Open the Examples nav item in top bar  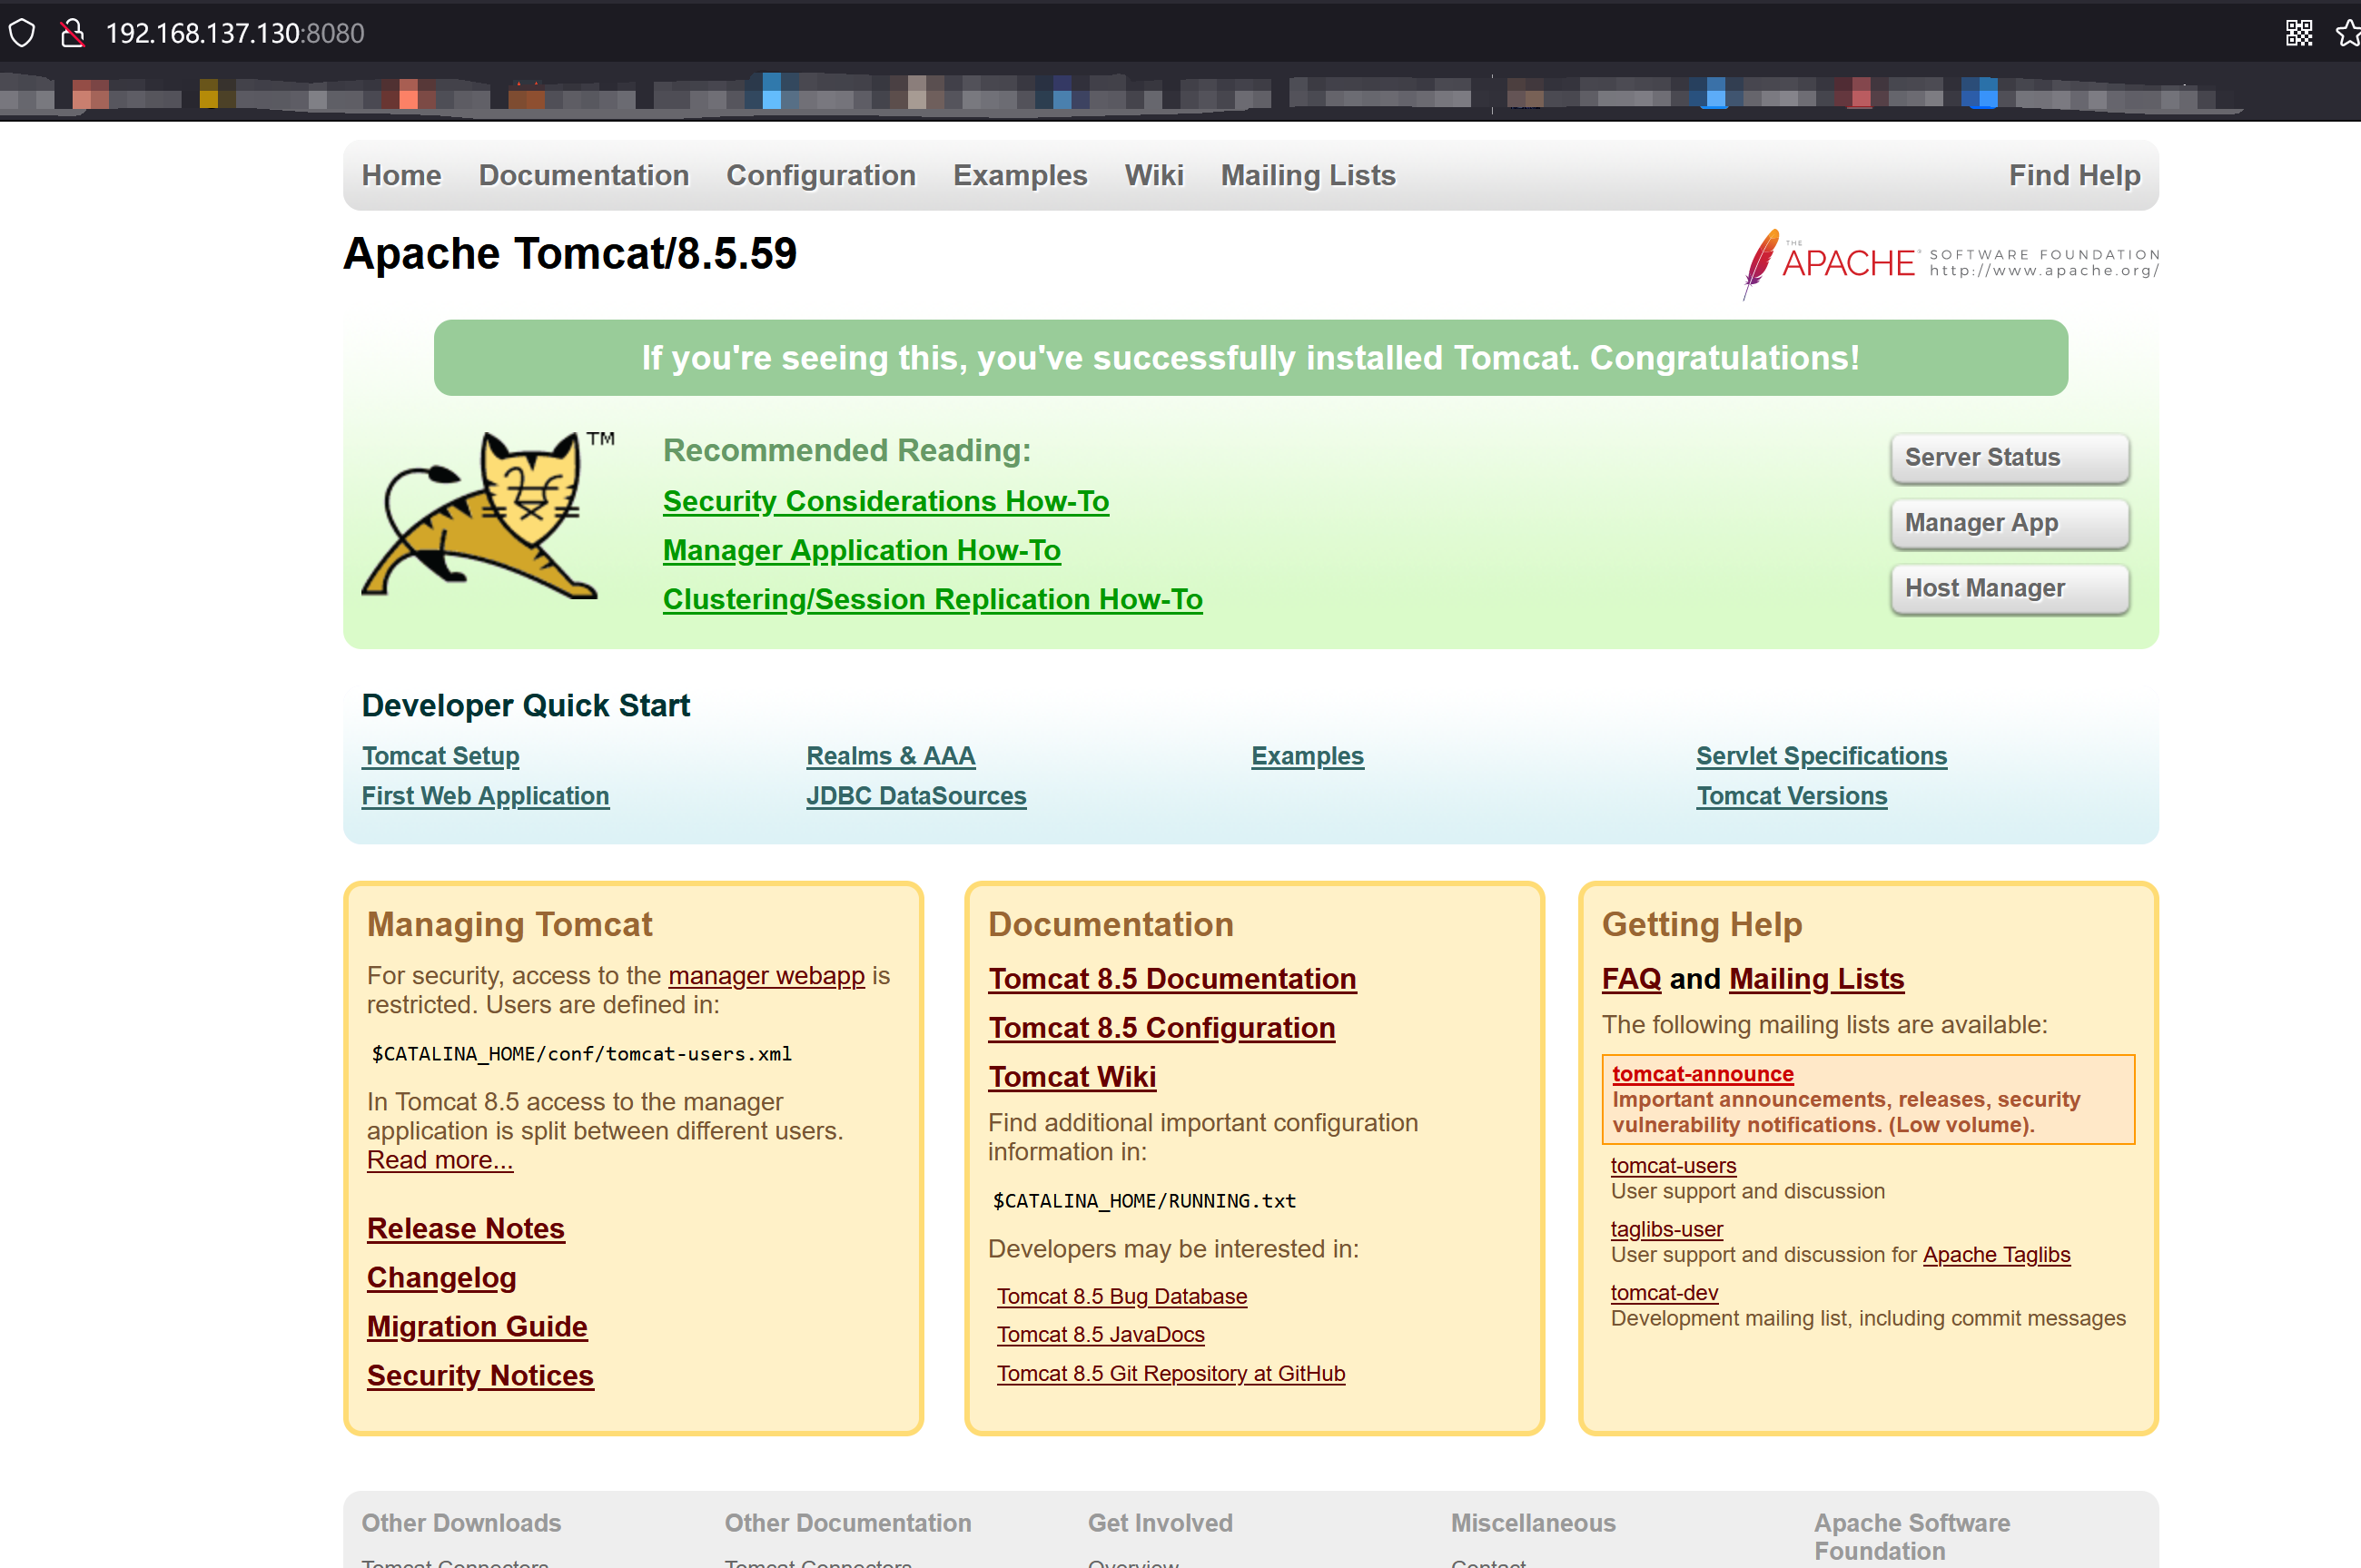(x=1020, y=175)
